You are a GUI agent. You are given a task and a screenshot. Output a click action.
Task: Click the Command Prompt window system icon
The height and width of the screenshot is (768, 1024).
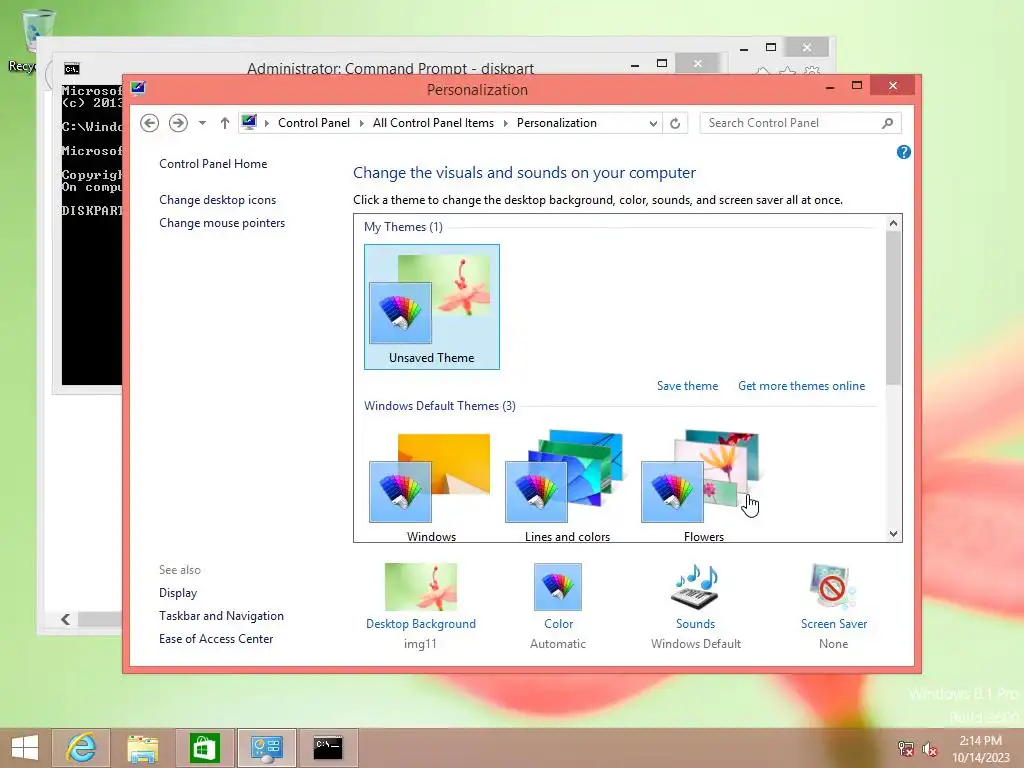click(x=72, y=69)
